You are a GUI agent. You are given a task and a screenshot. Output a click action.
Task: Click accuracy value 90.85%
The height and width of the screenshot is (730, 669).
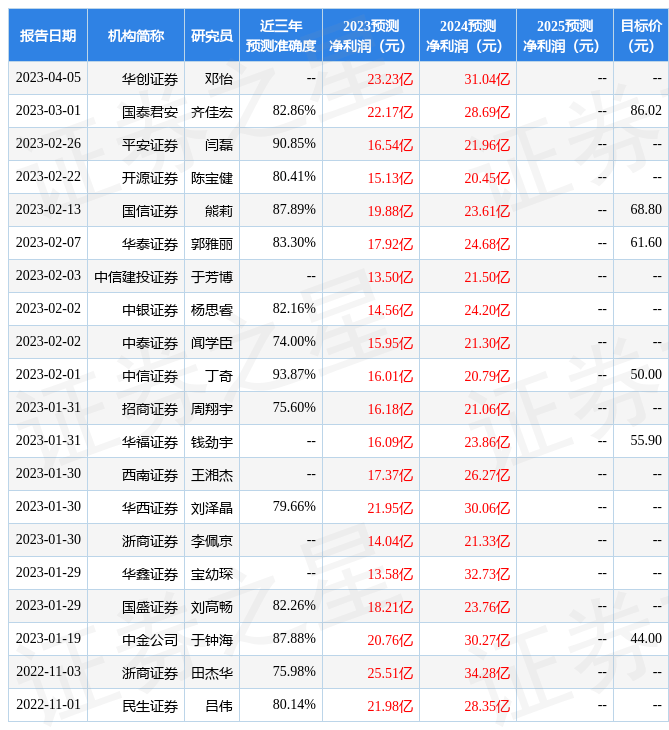click(294, 143)
